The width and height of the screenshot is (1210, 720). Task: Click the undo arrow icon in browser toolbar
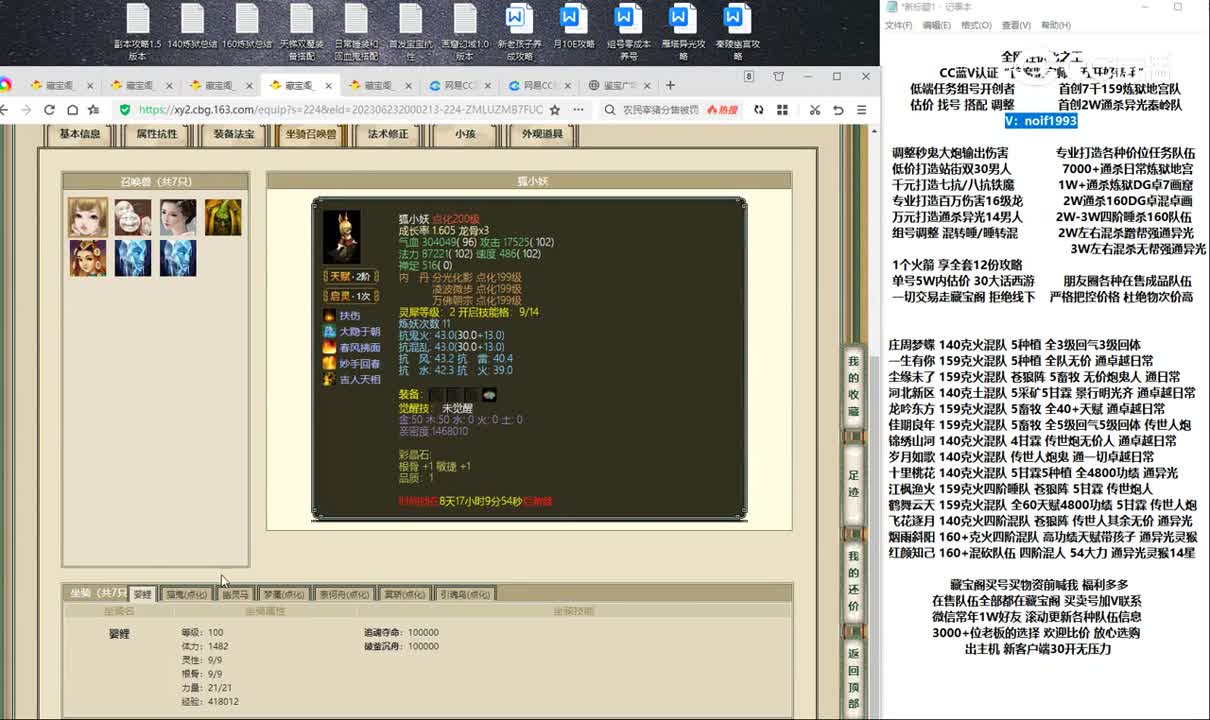[838, 109]
